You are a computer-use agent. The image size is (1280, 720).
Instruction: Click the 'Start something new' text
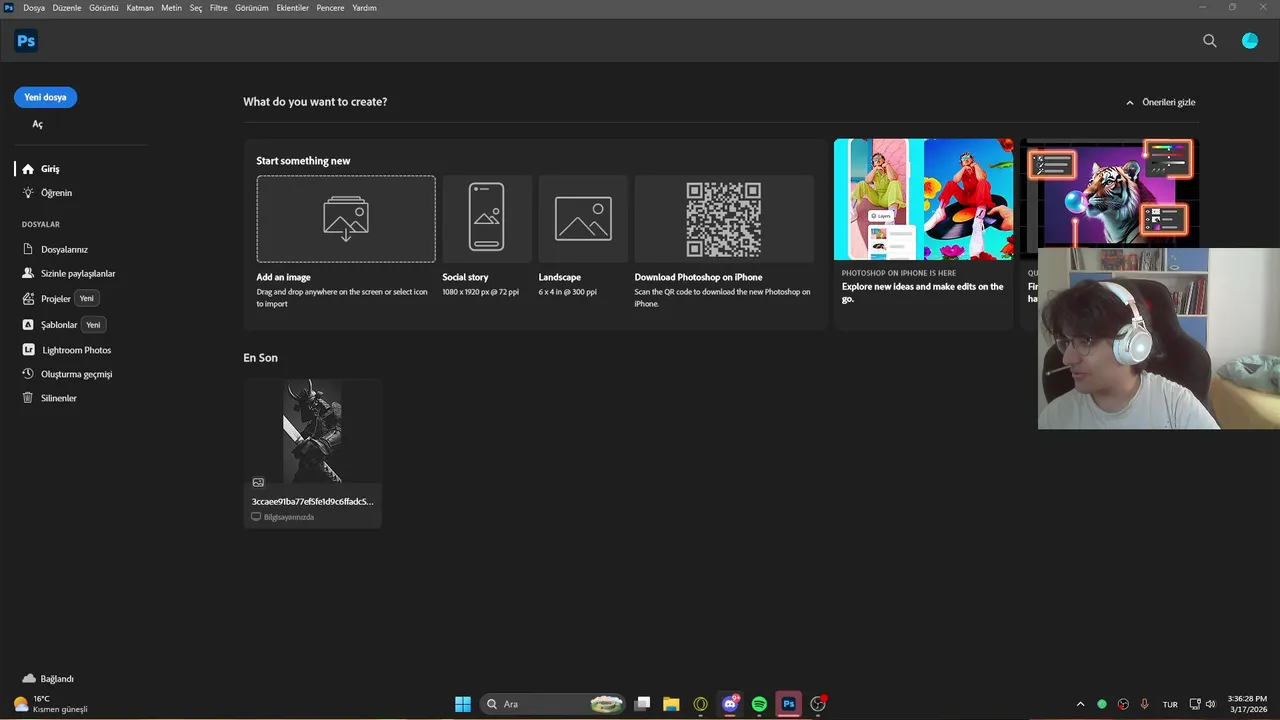(303, 161)
